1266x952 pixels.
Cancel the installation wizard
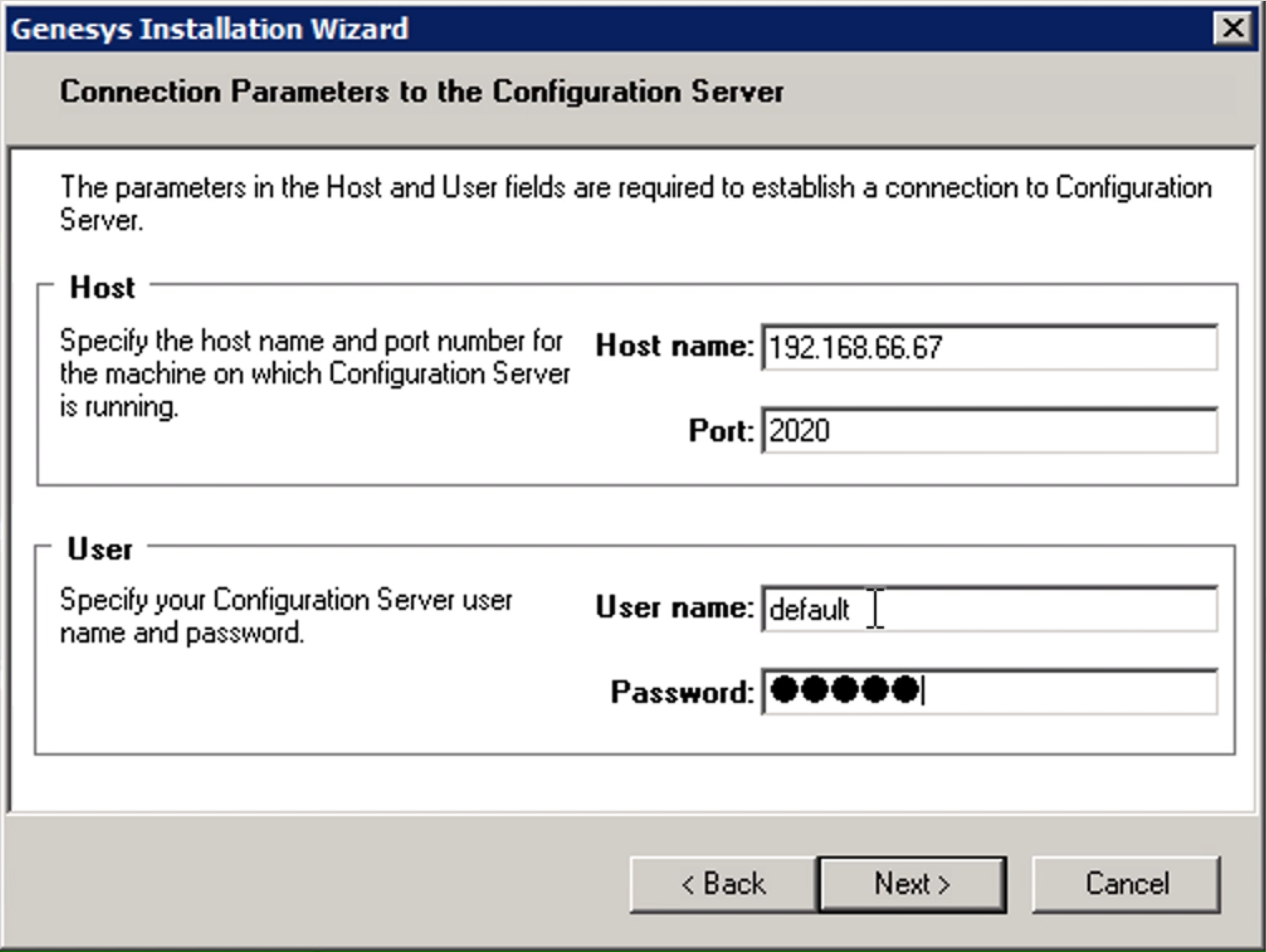tap(1126, 884)
